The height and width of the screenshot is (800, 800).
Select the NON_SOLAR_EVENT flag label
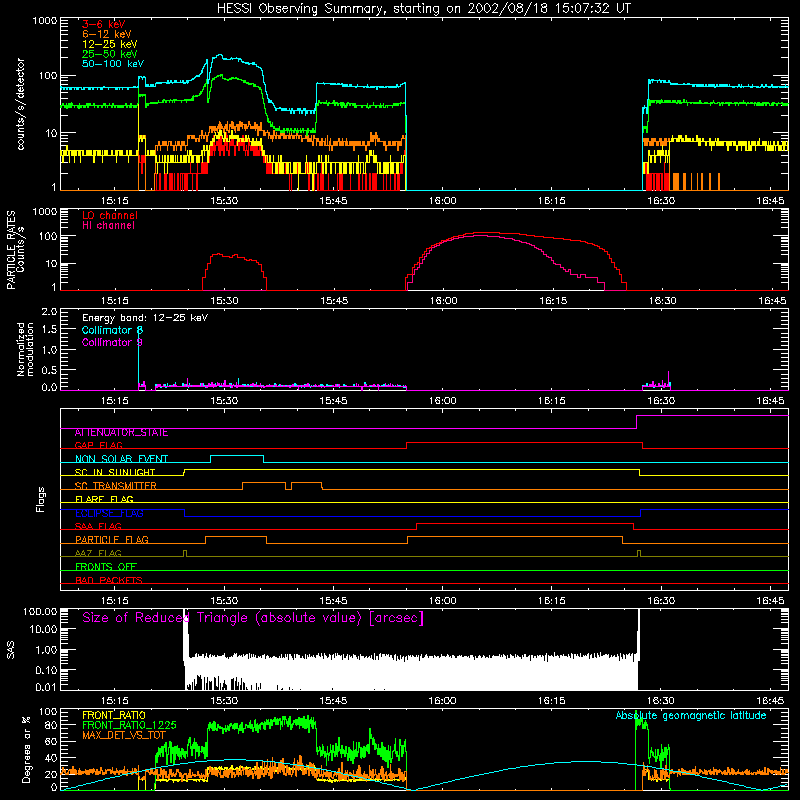tap(121, 459)
